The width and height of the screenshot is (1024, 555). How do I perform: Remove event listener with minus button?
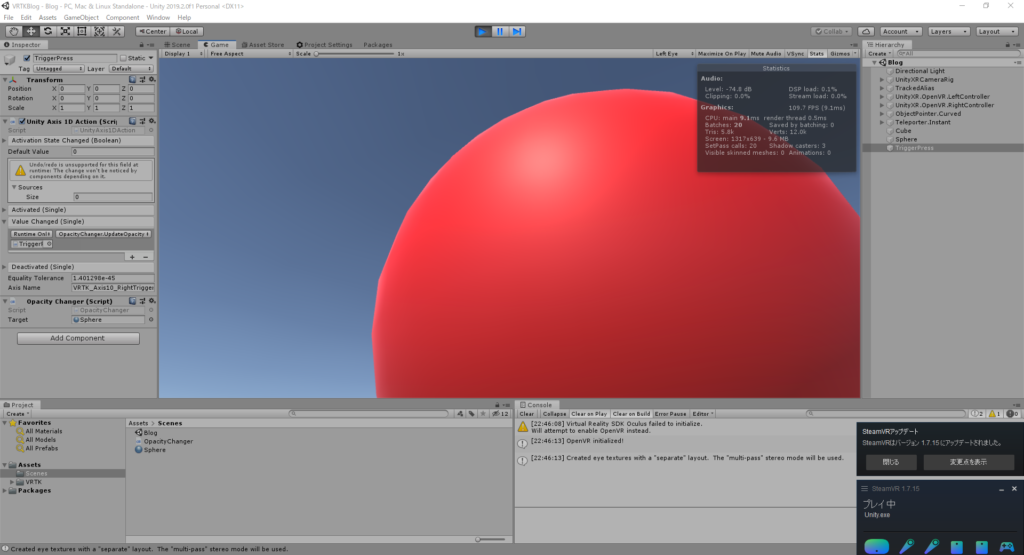point(146,257)
